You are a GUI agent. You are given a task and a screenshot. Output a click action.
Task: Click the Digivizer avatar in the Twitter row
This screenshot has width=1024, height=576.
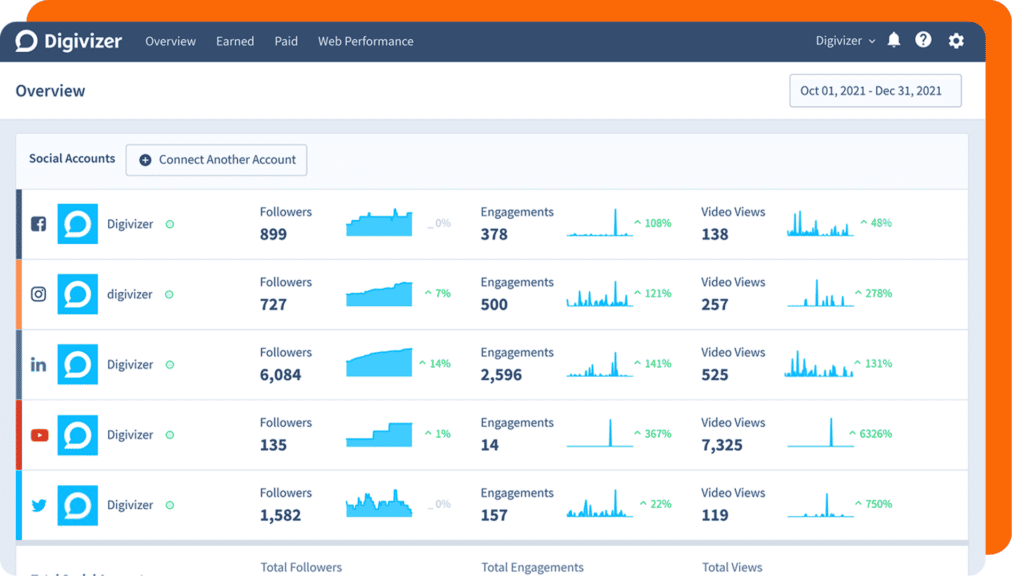78,505
